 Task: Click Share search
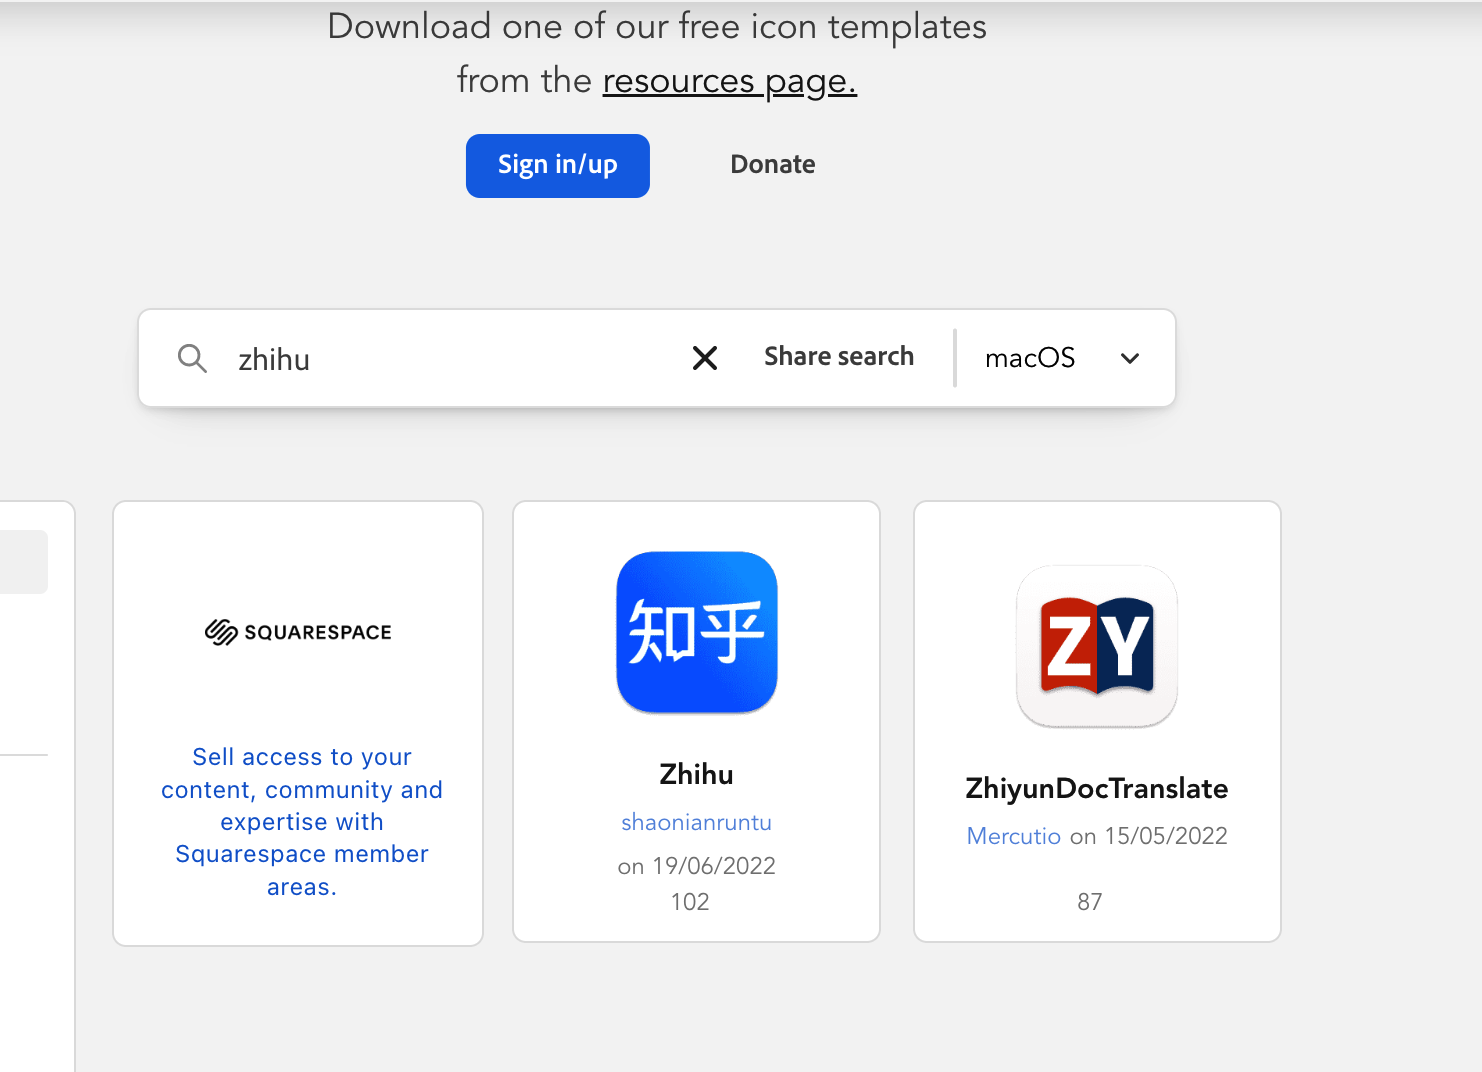pyautogui.click(x=839, y=357)
